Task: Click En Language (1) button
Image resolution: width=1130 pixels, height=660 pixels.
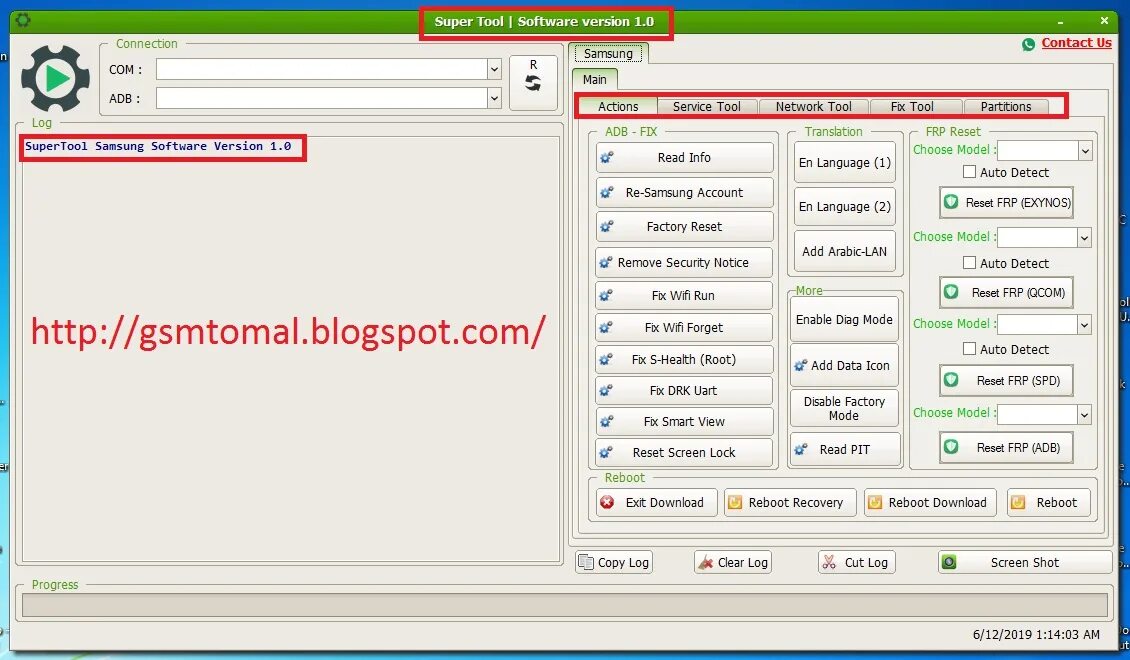Action: pos(845,162)
